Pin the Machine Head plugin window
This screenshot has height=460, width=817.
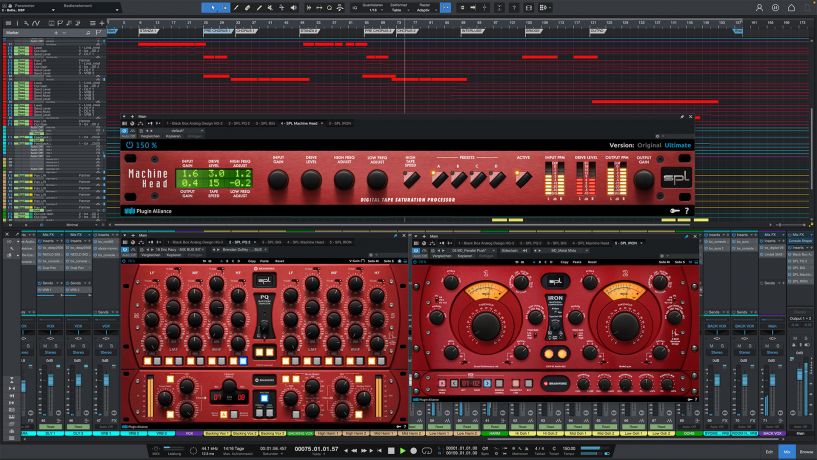point(682,117)
